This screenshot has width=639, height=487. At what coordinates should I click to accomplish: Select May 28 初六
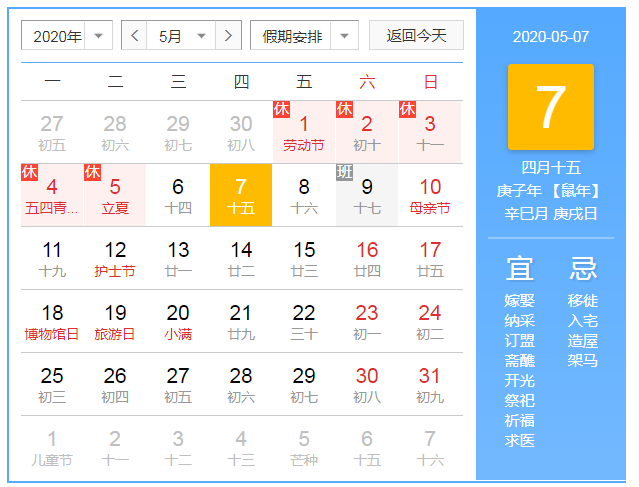(x=241, y=384)
